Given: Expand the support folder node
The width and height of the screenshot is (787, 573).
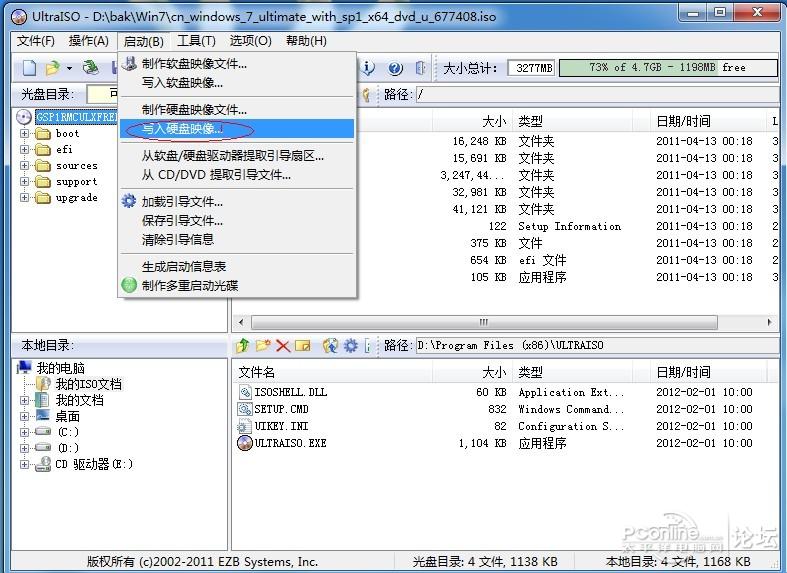Looking at the screenshot, I should [x=24, y=182].
